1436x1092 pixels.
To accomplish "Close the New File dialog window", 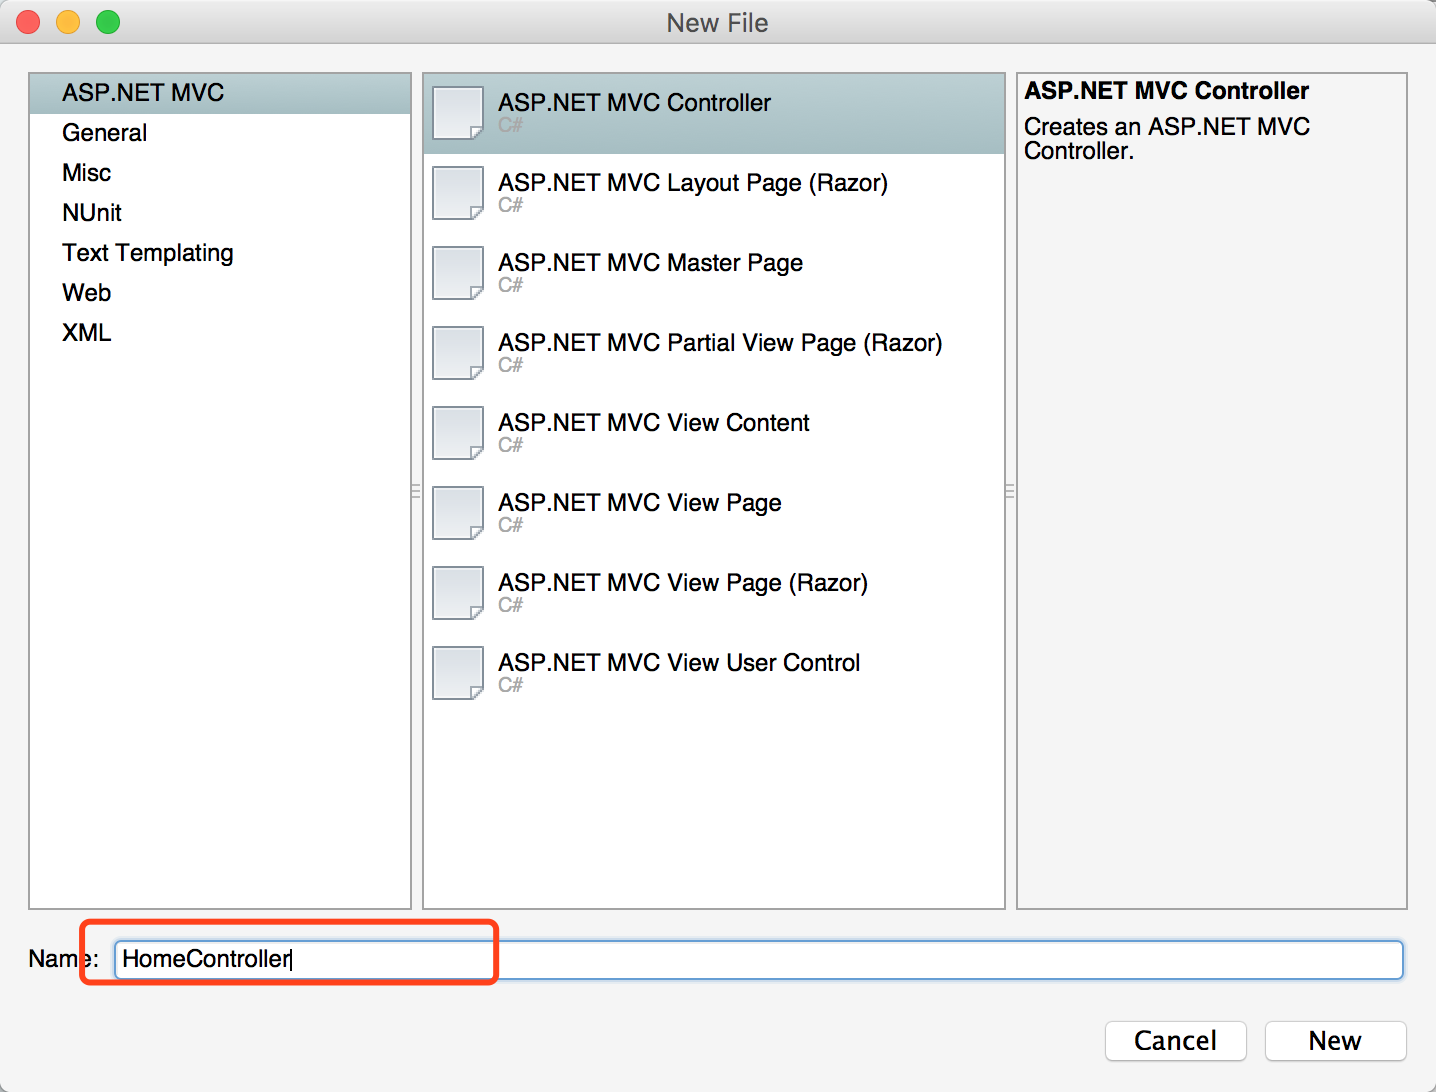I will tap(28, 22).
